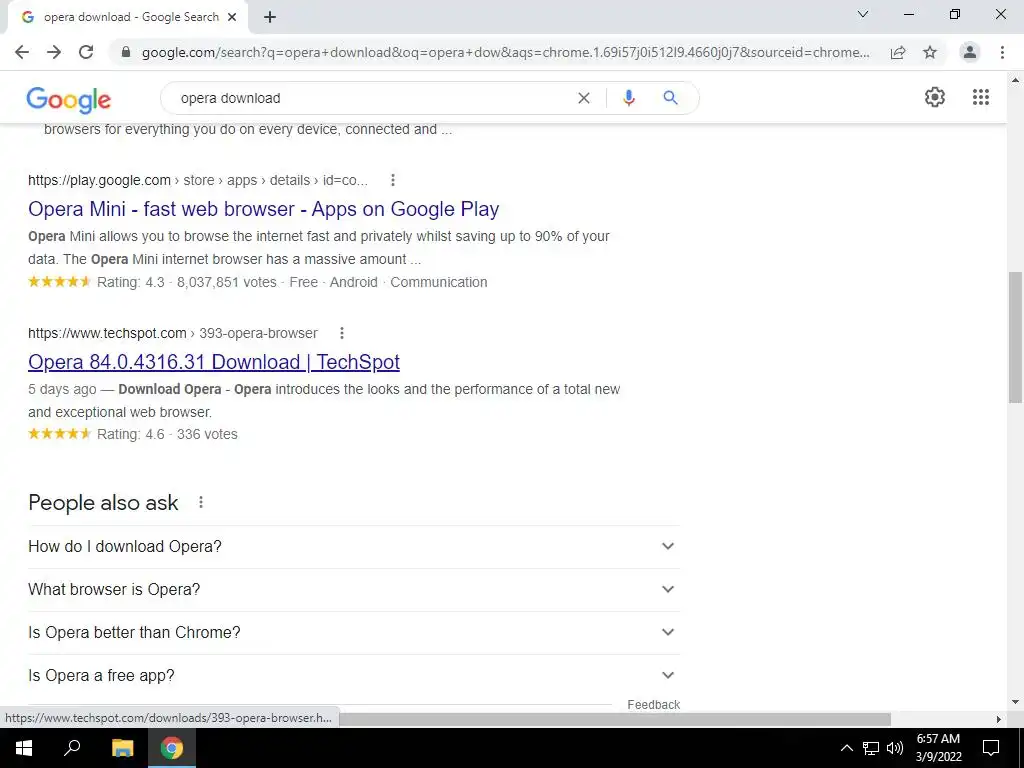Click techspot.com result URL breadcrumb
The image size is (1024, 768).
pos(172,333)
